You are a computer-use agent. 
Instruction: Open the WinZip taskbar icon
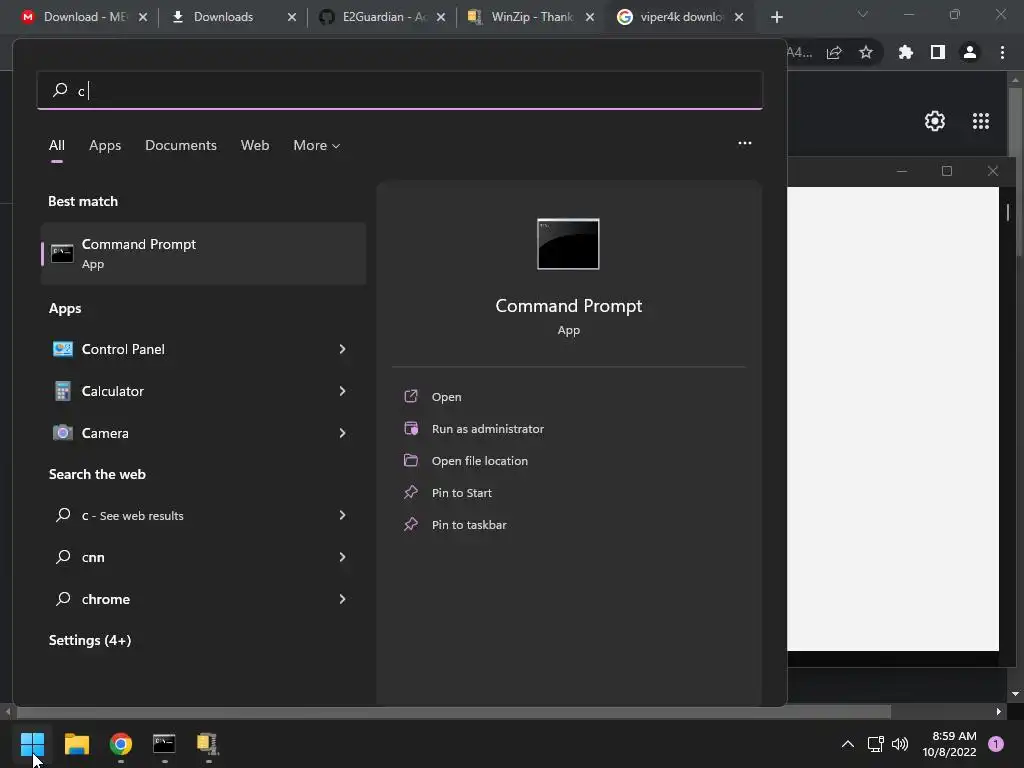point(208,743)
